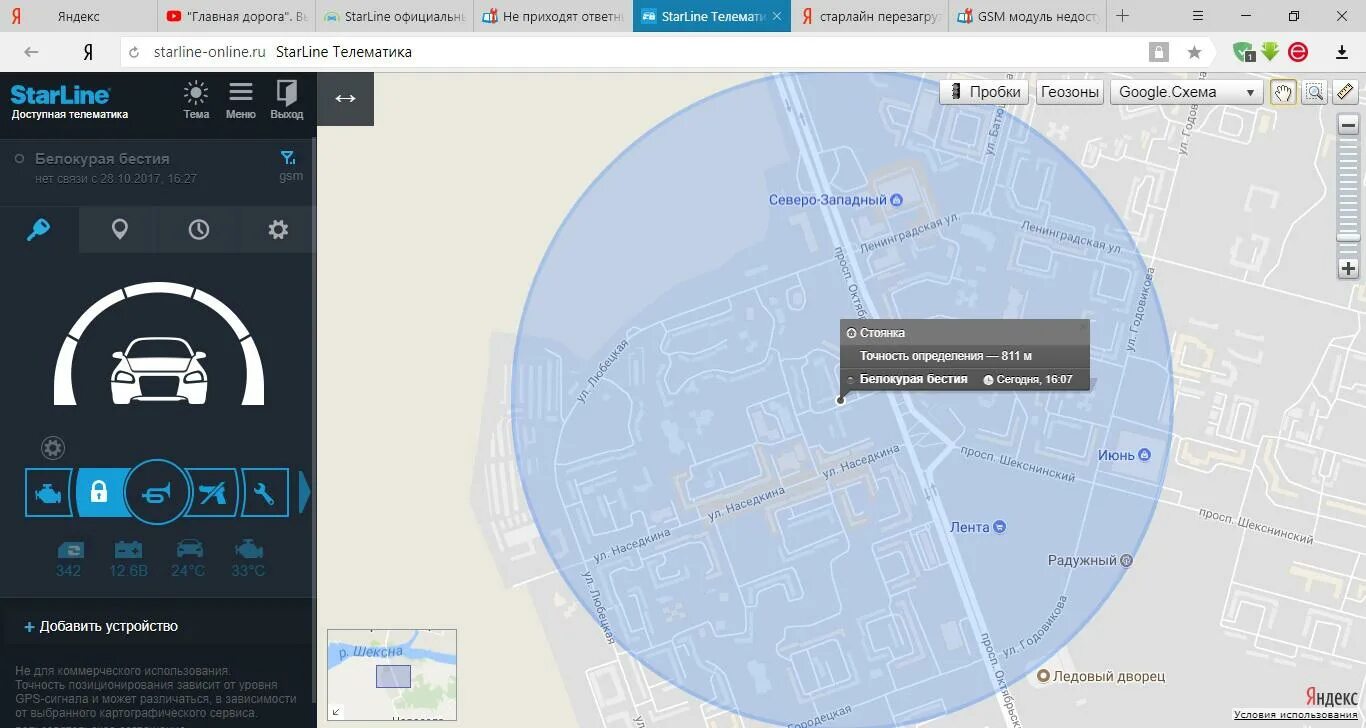Switch to the location pin tab
Screen dimensions: 1366x728
(119, 229)
